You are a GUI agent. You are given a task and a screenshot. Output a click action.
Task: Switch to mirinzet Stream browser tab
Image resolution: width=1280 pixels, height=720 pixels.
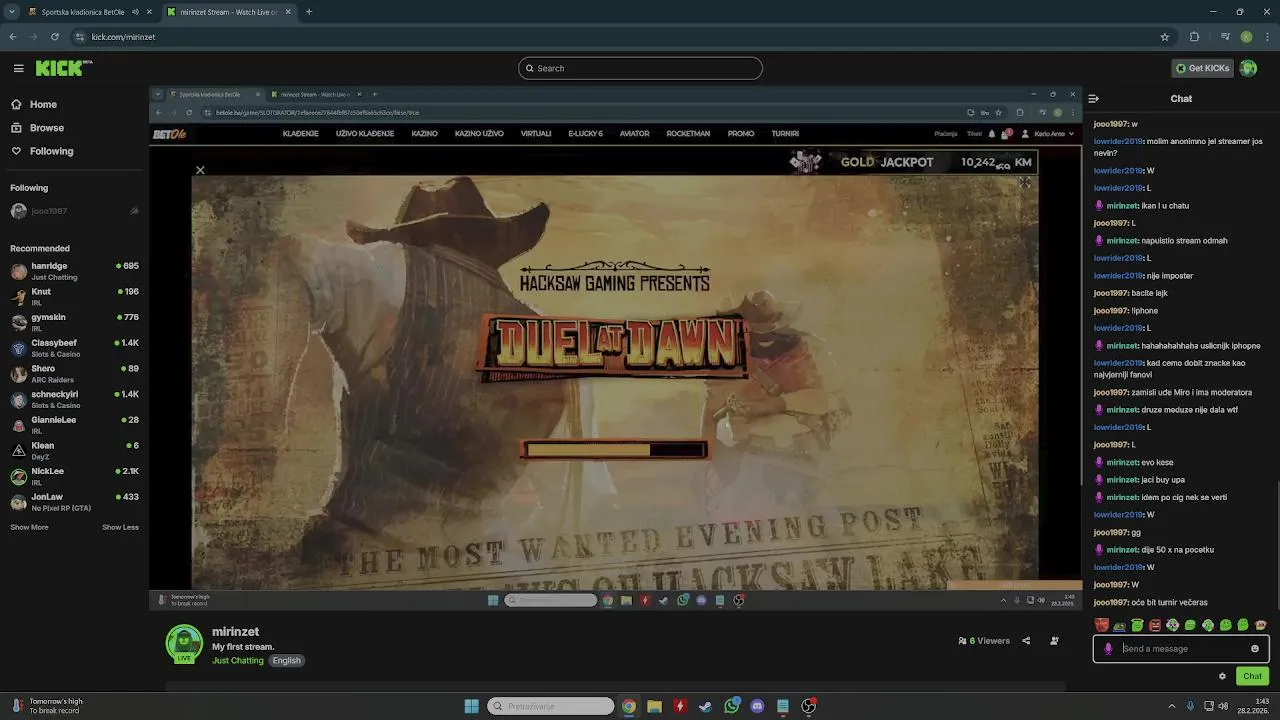[229, 12]
